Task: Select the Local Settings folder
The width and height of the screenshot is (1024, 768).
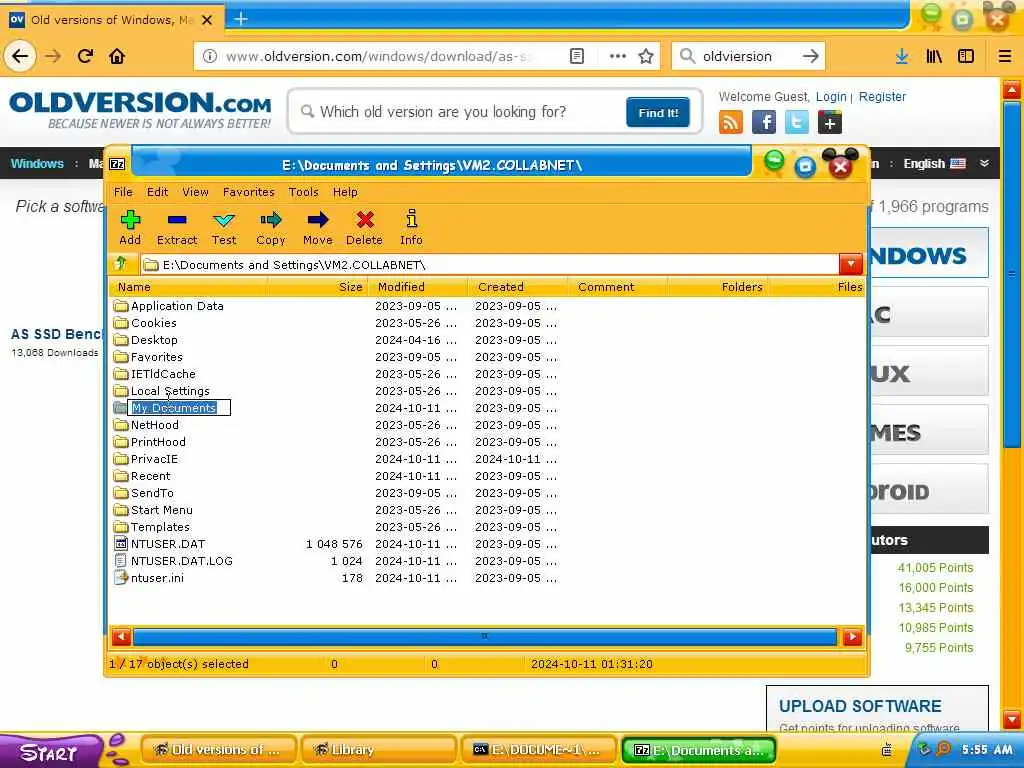Action: tap(162, 391)
